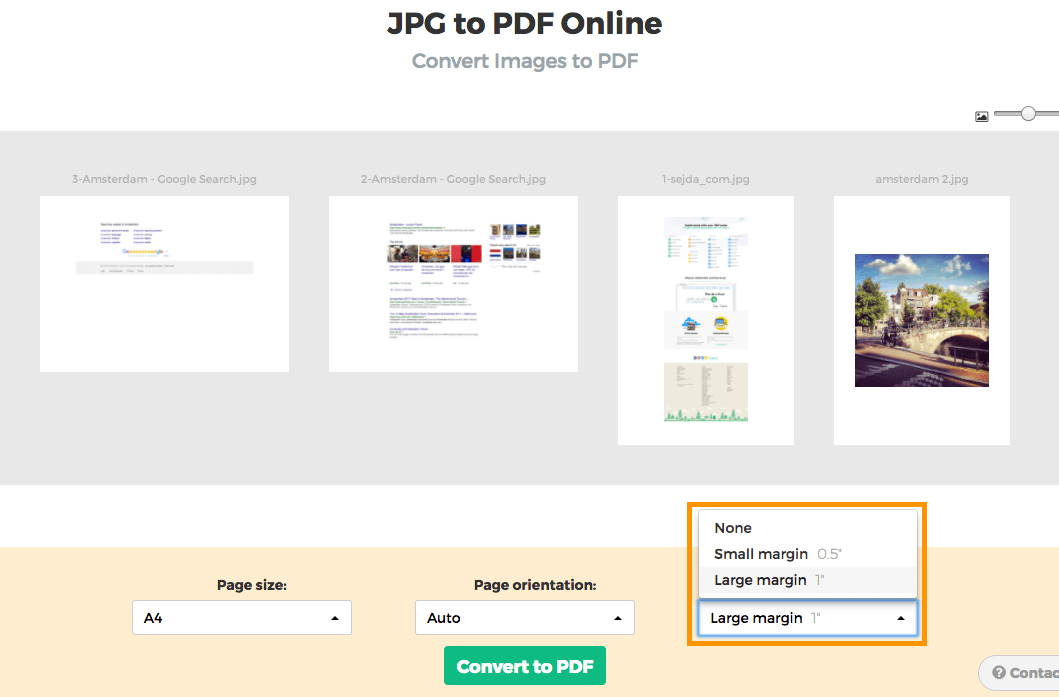
Task: Click the 1-sejda_com.jpg filename label
Action: point(705,180)
